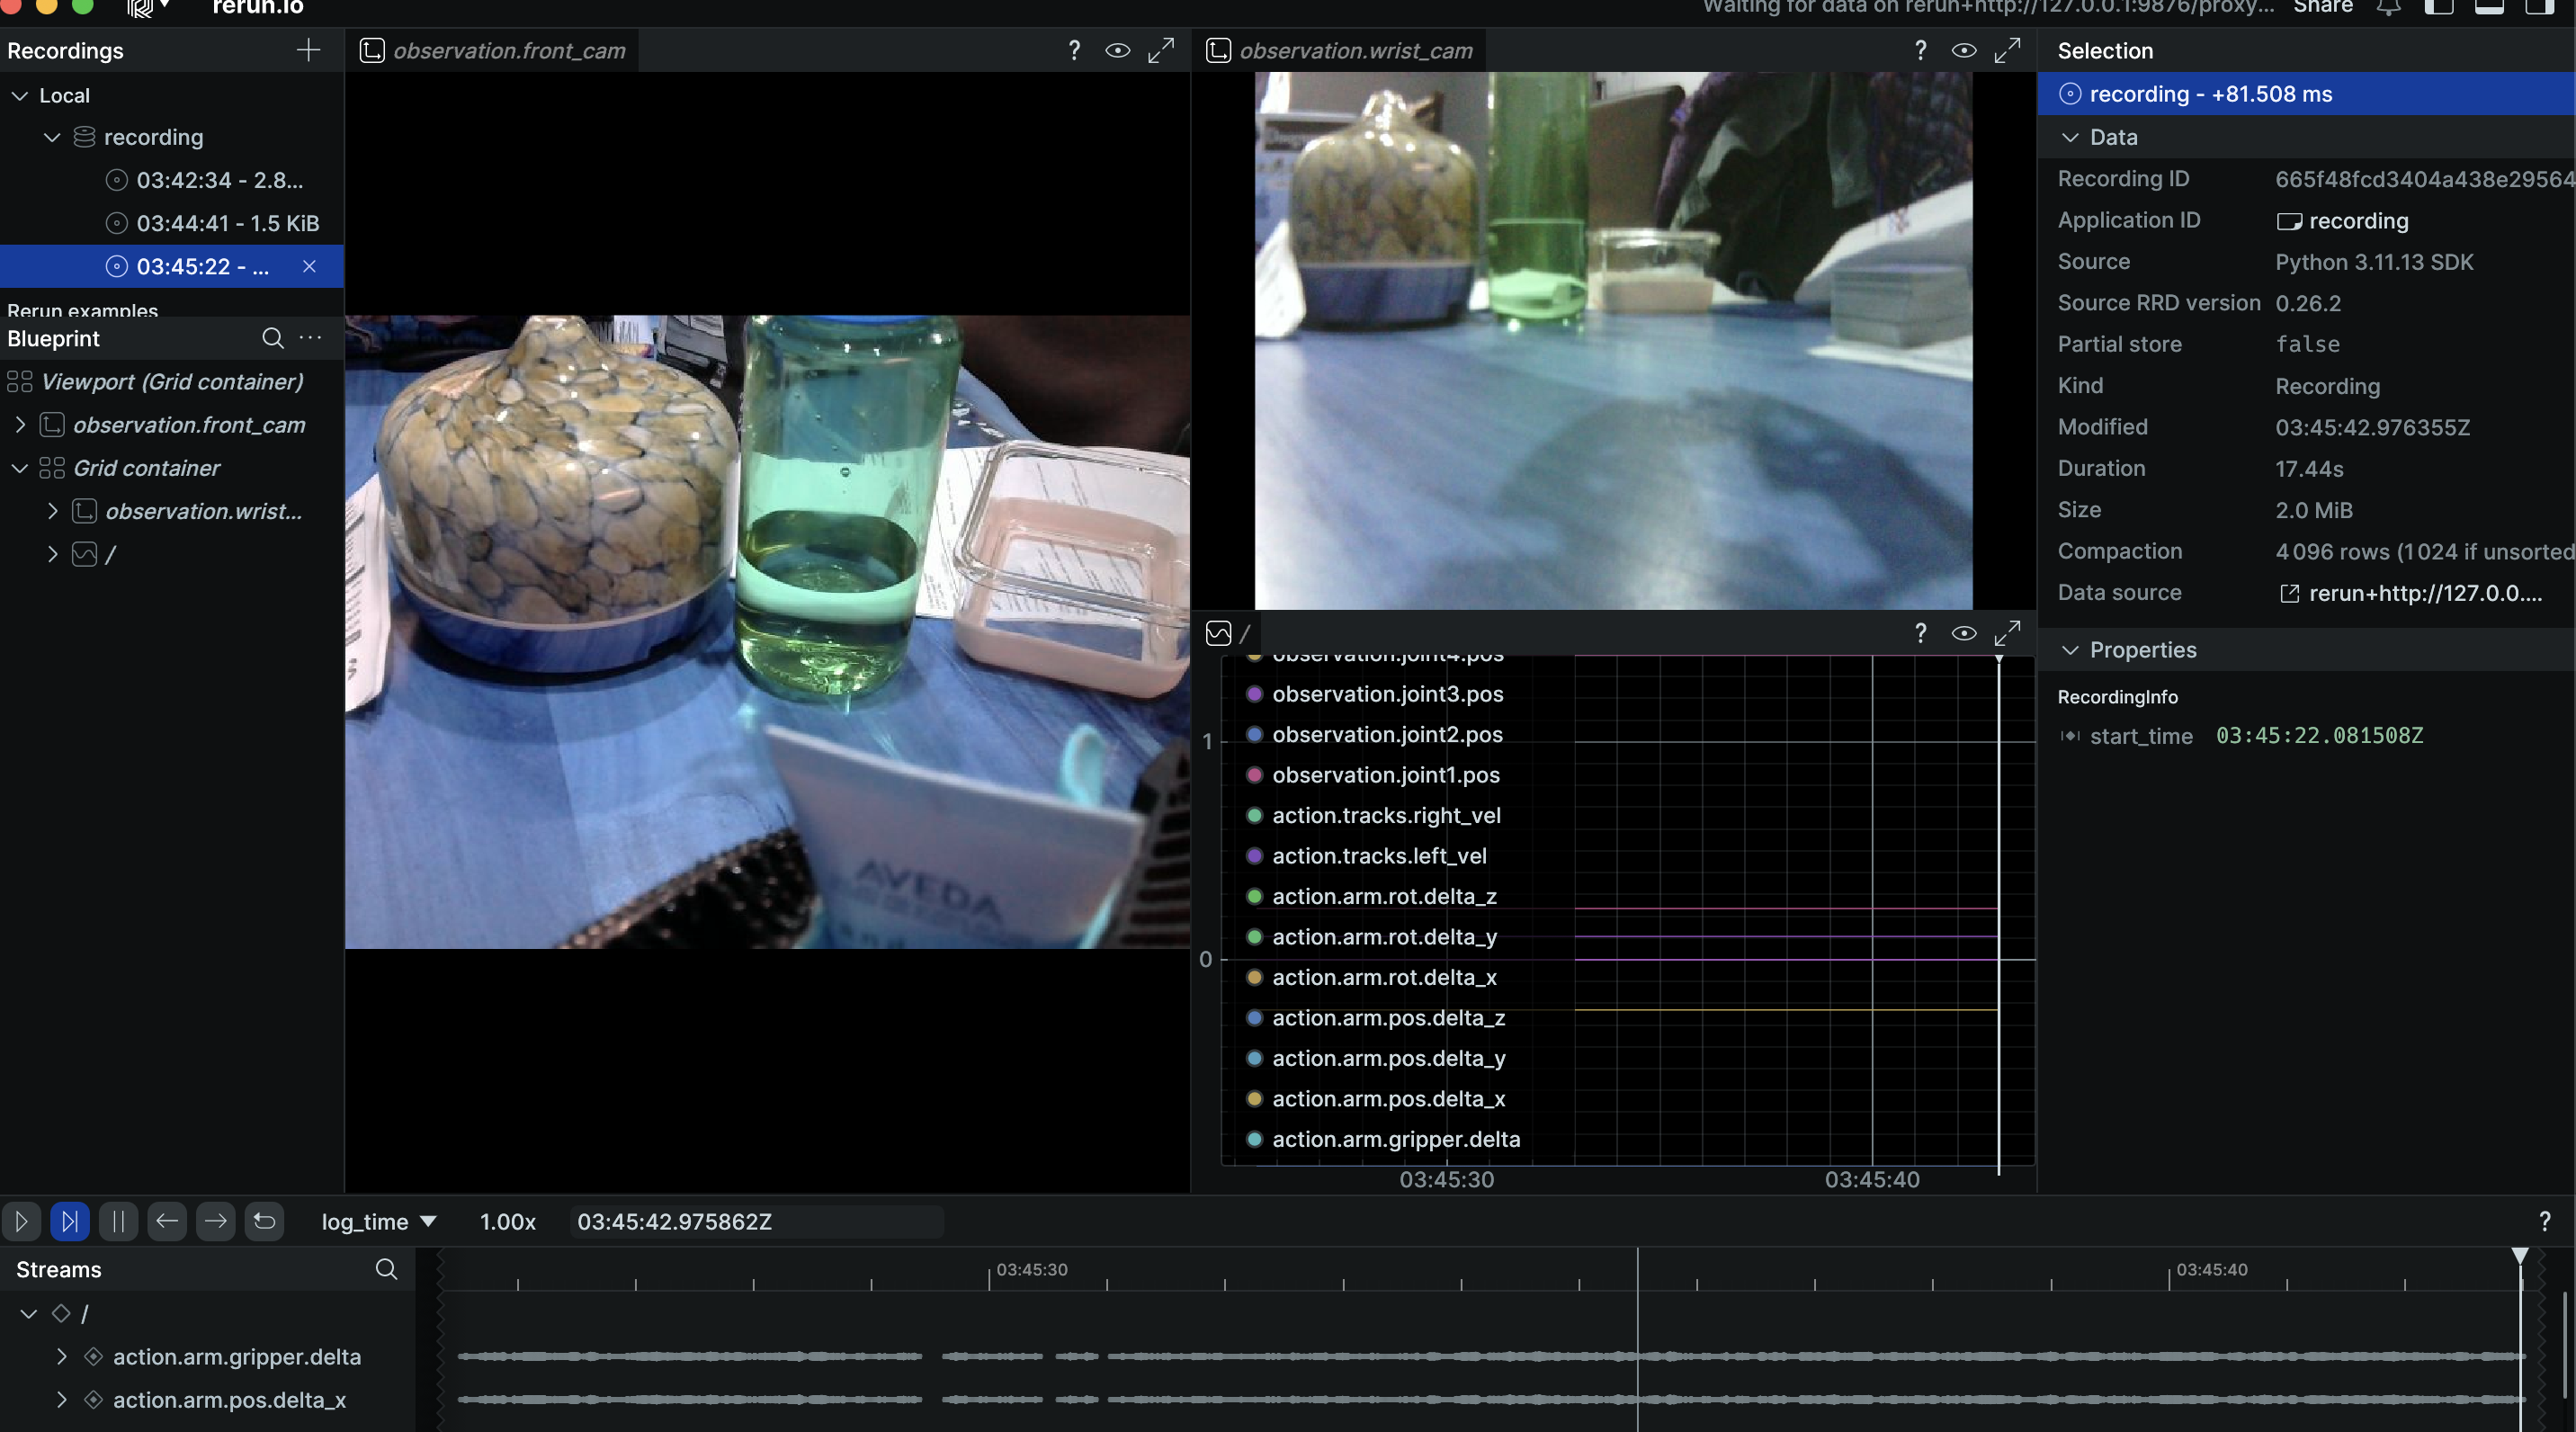Collapse the Data section in Selection
This screenshot has width=2576, height=1432.
click(x=2070, y=137)
